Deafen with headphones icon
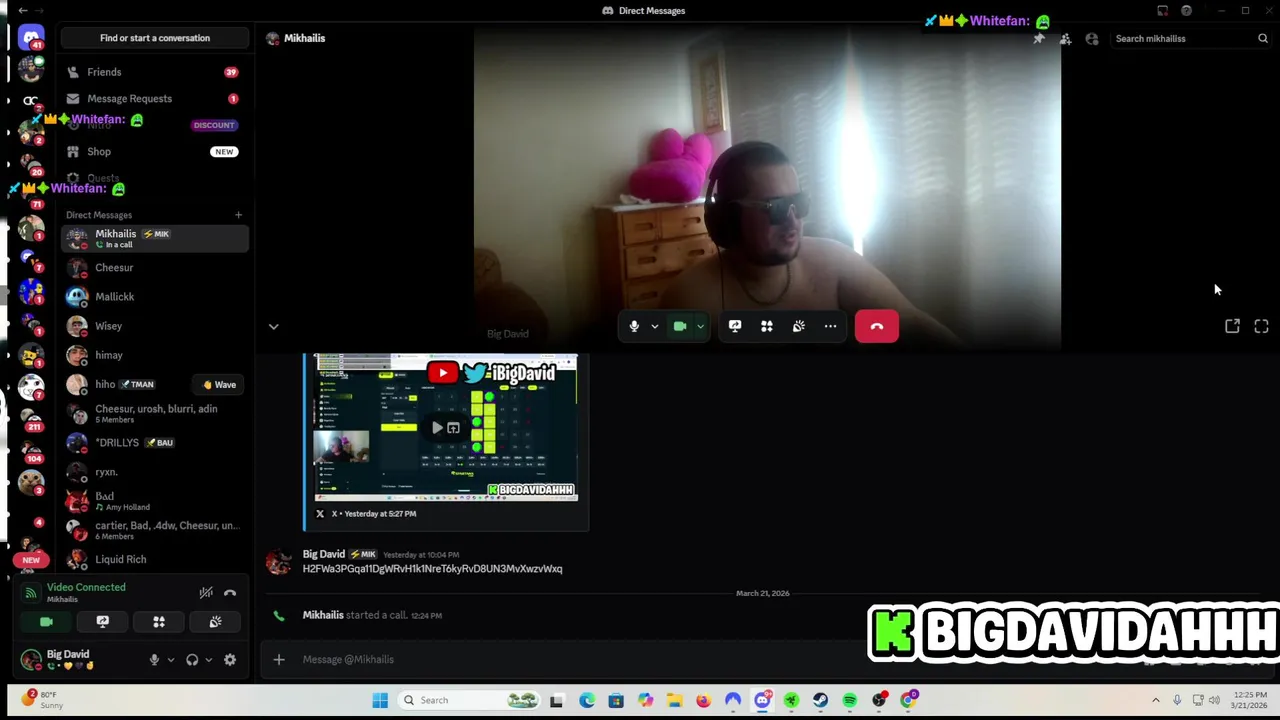The image size is (1280, 720). click(x=192, y=659)
